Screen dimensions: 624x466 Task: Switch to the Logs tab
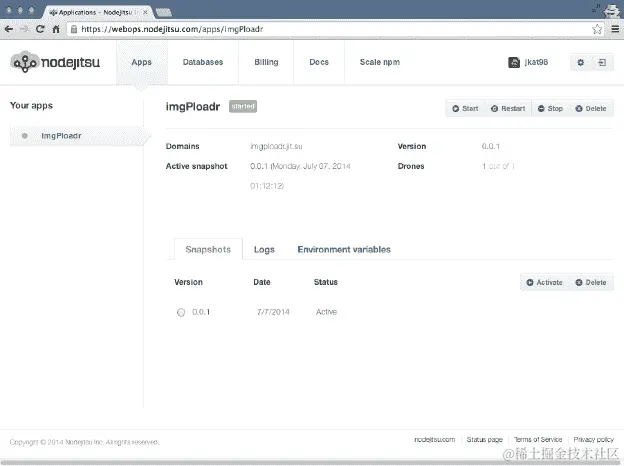tap(264, 250)
